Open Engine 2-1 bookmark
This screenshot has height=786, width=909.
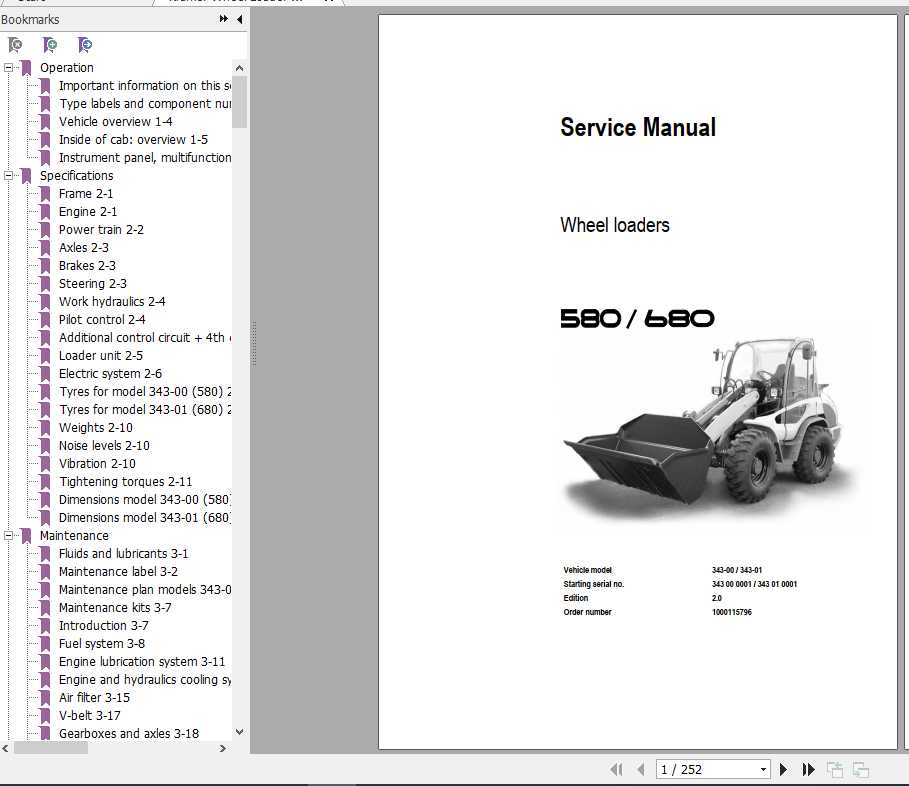click(88, 212)
